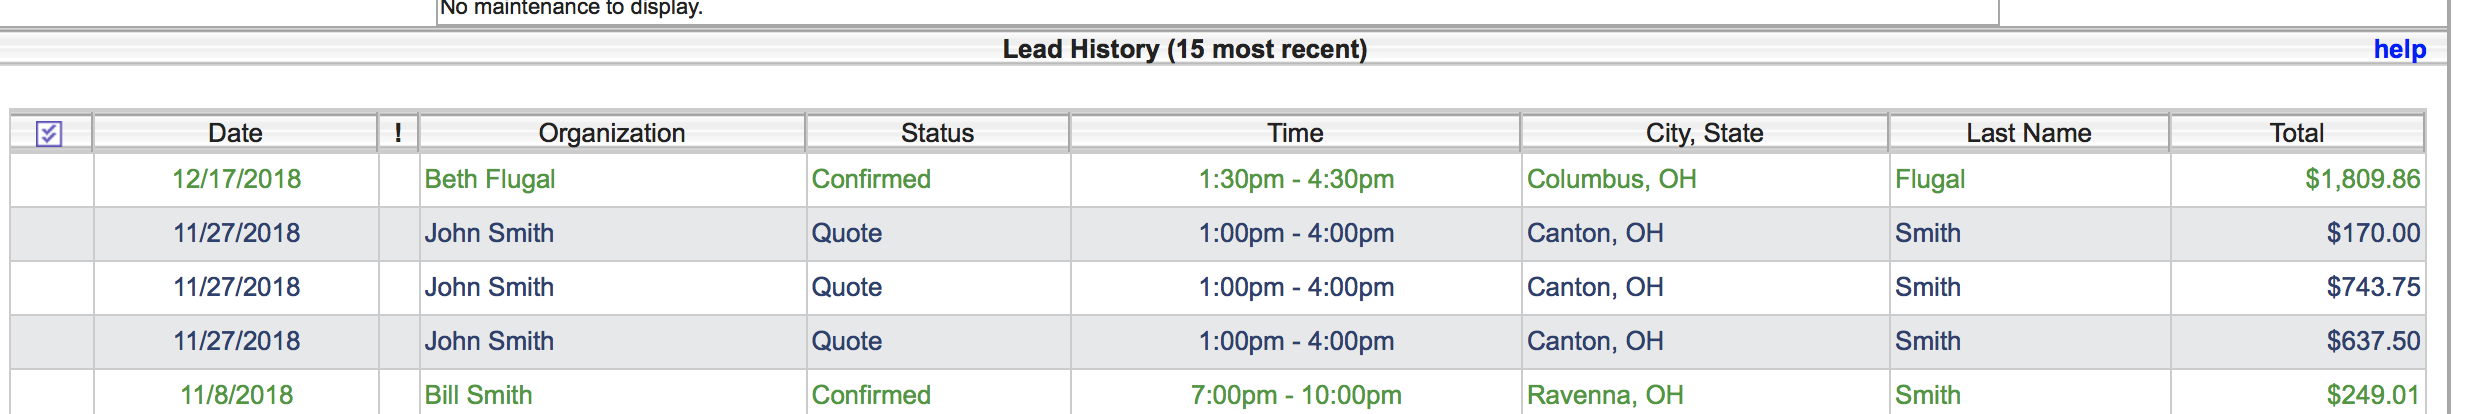Sort by City, State column header

pyautogui.click(x=1704, y=133)
